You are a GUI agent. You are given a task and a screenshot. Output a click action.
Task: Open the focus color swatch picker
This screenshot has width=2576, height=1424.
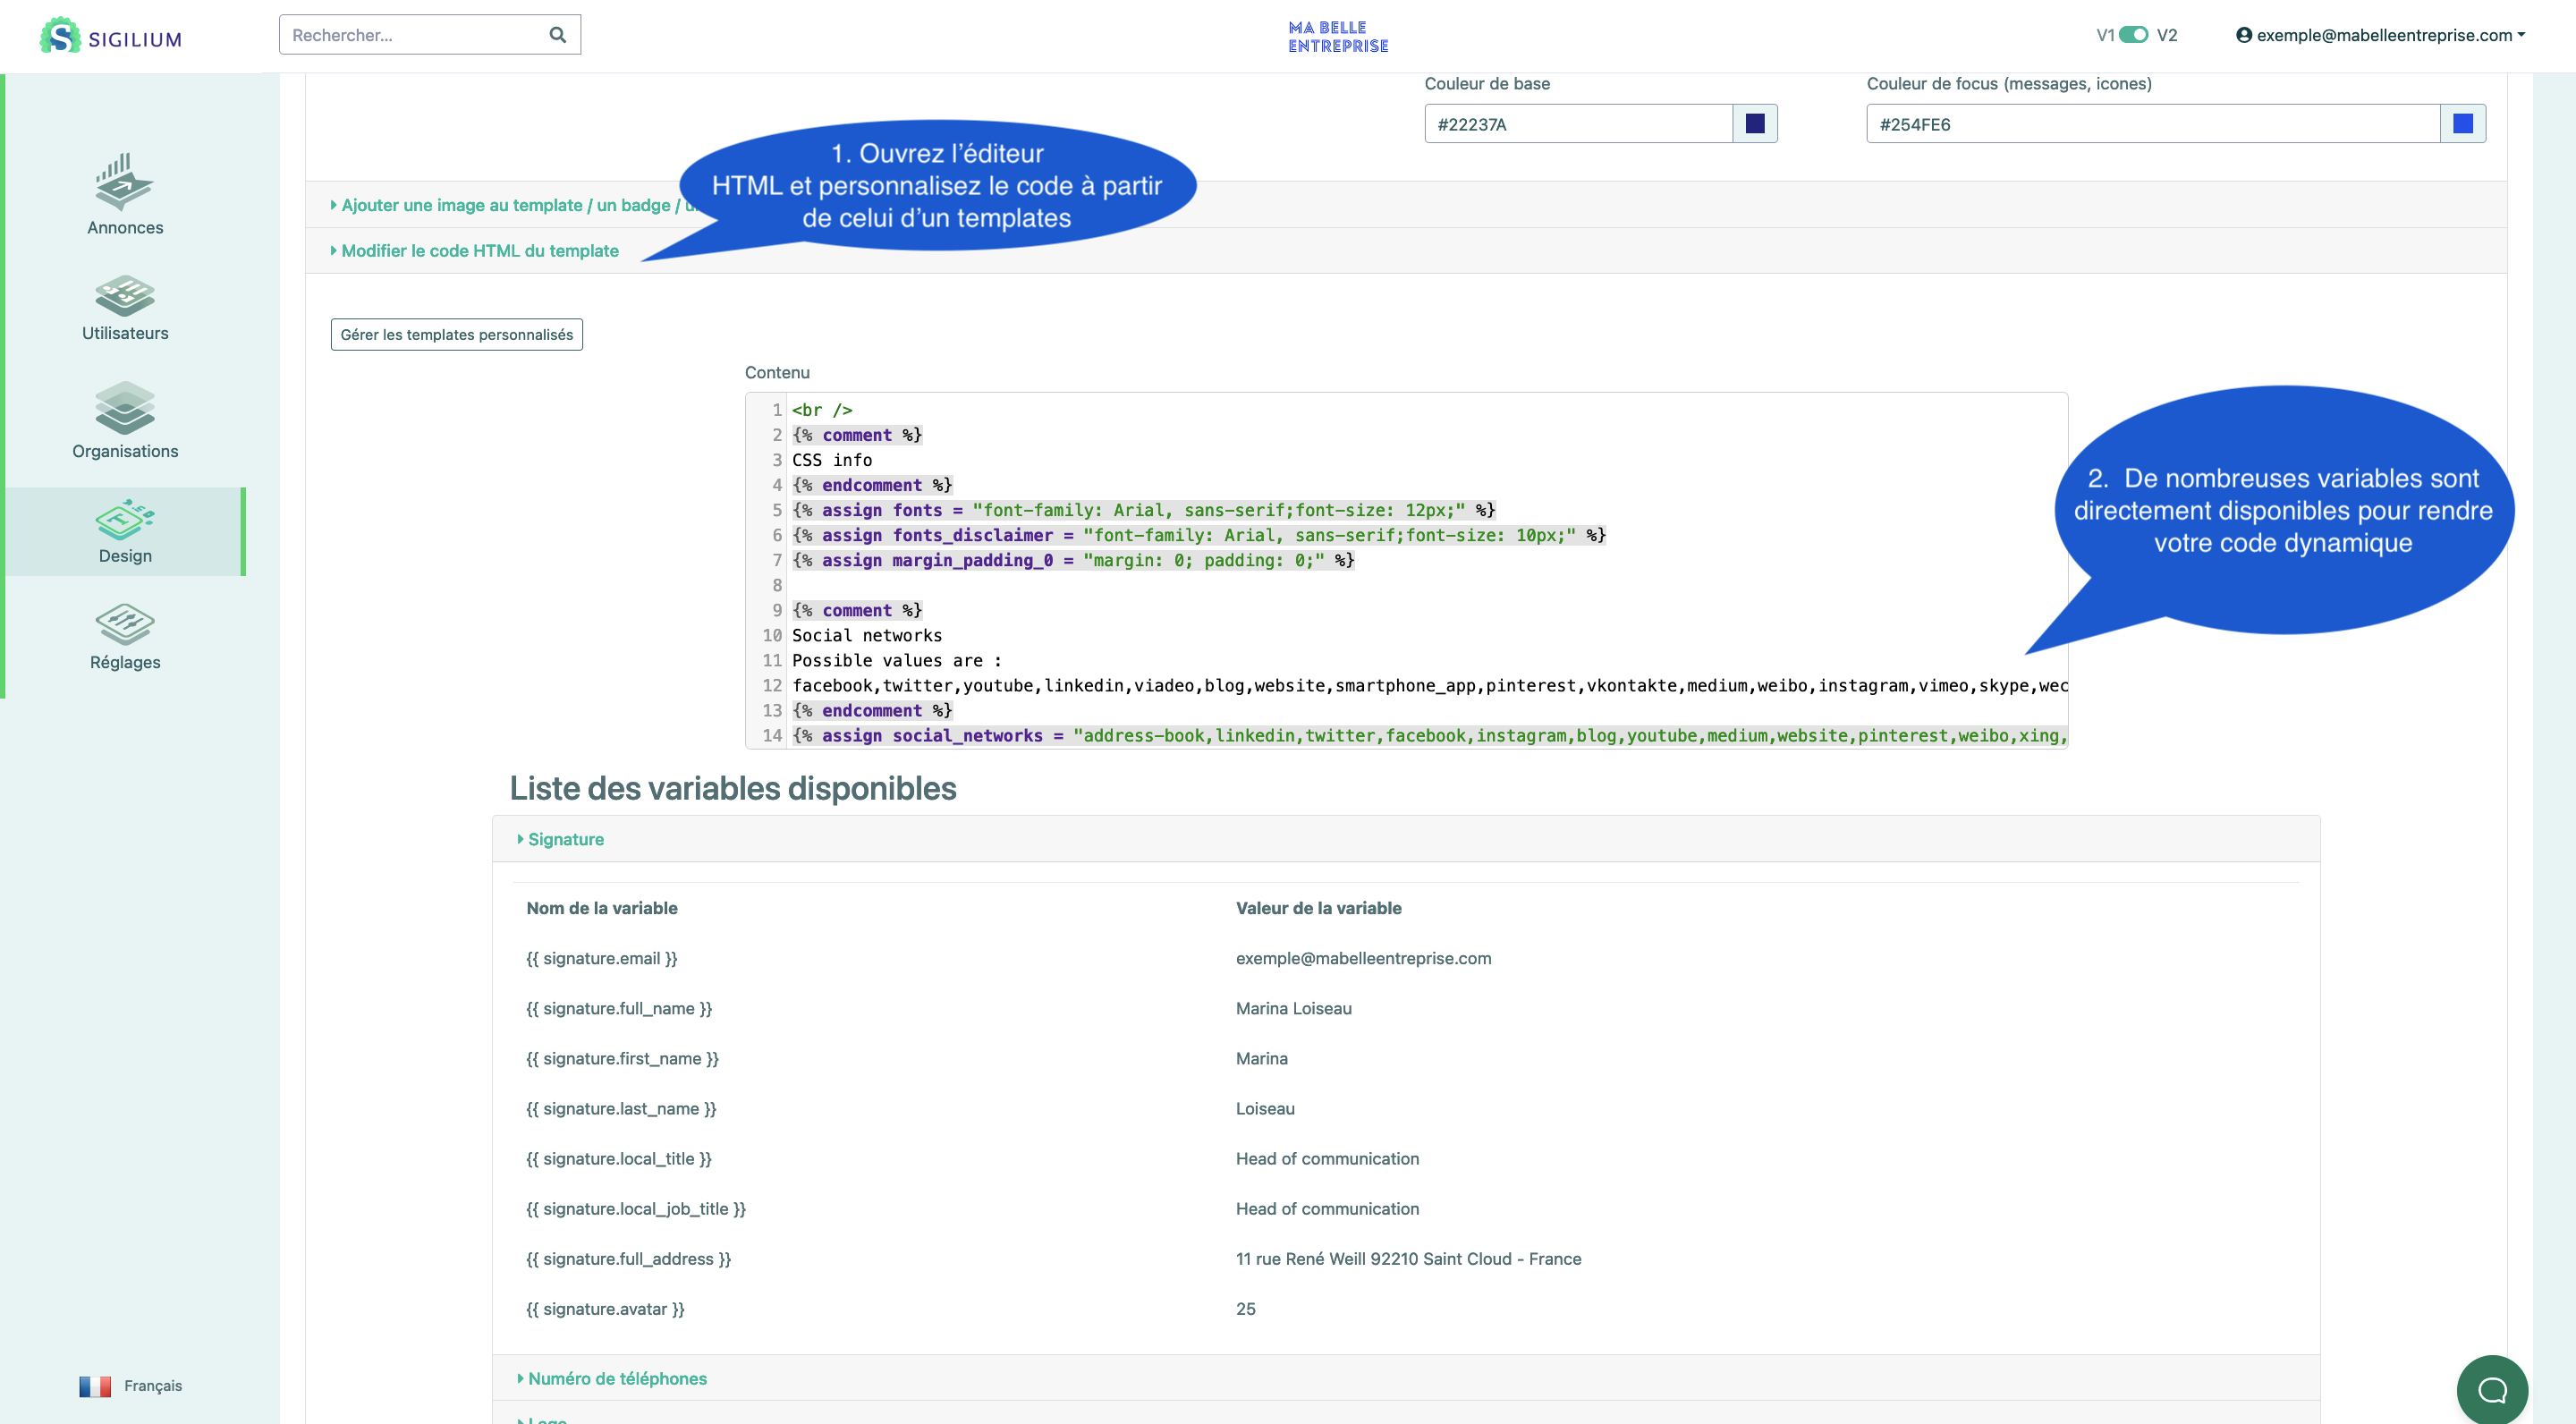[2462, 124]
